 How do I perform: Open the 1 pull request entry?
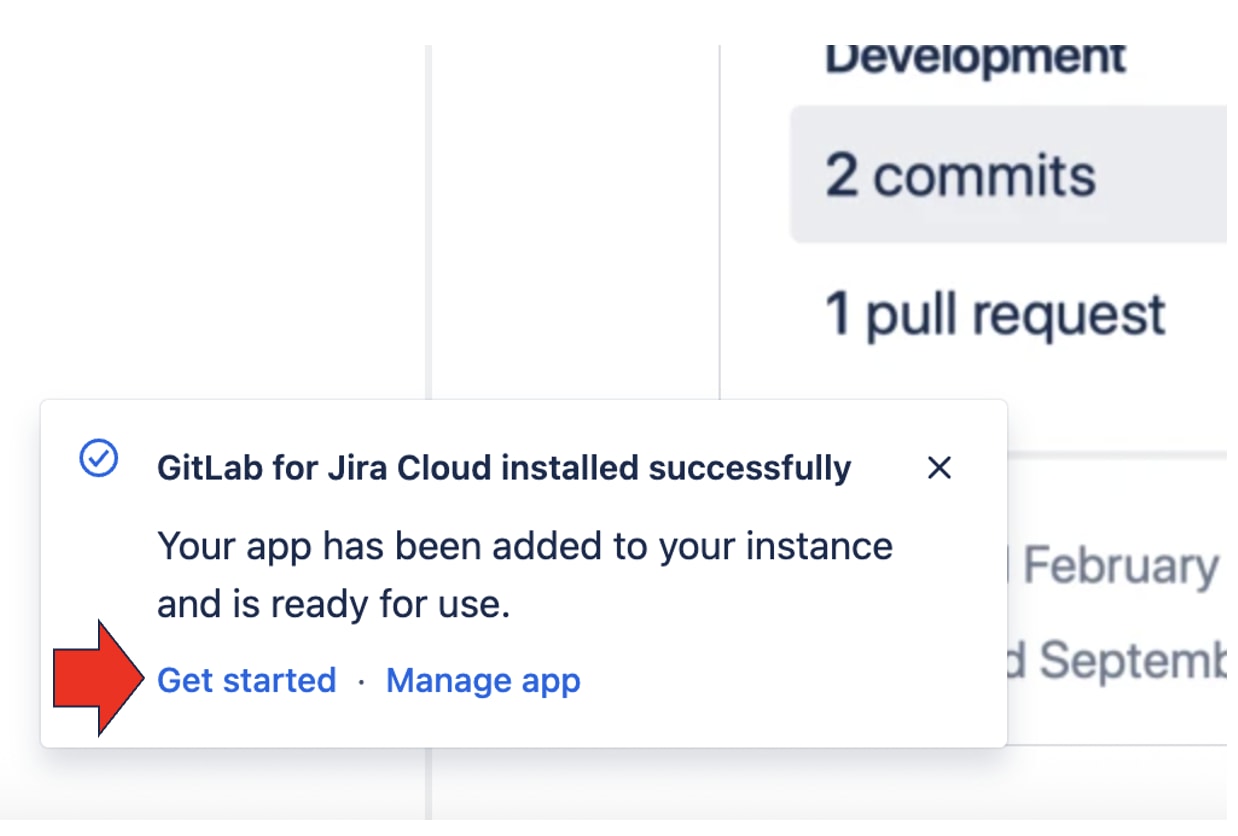[995, 314]
